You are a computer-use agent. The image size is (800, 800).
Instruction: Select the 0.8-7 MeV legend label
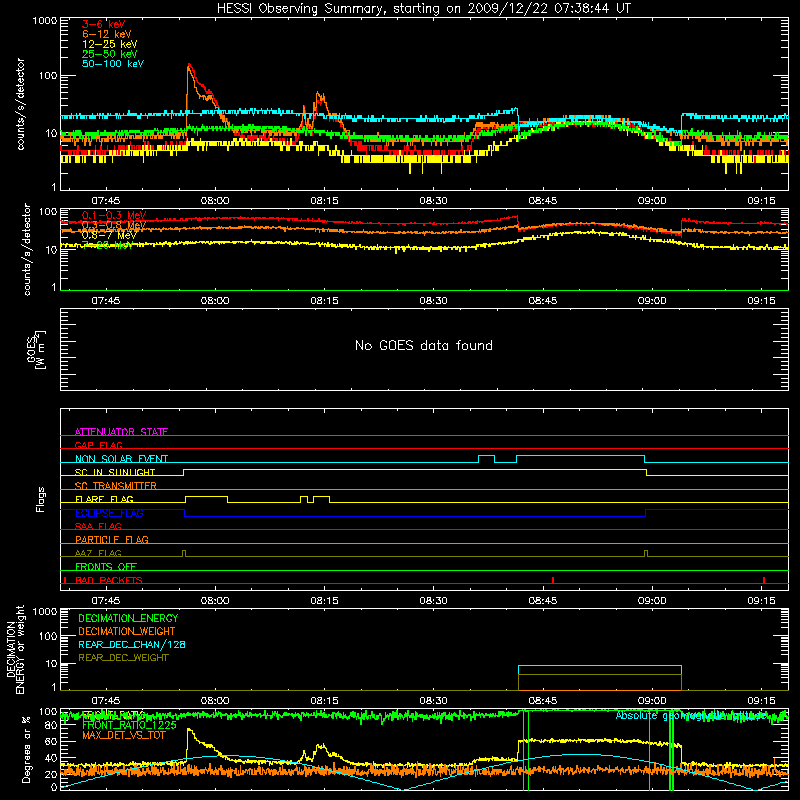point(109,235)
